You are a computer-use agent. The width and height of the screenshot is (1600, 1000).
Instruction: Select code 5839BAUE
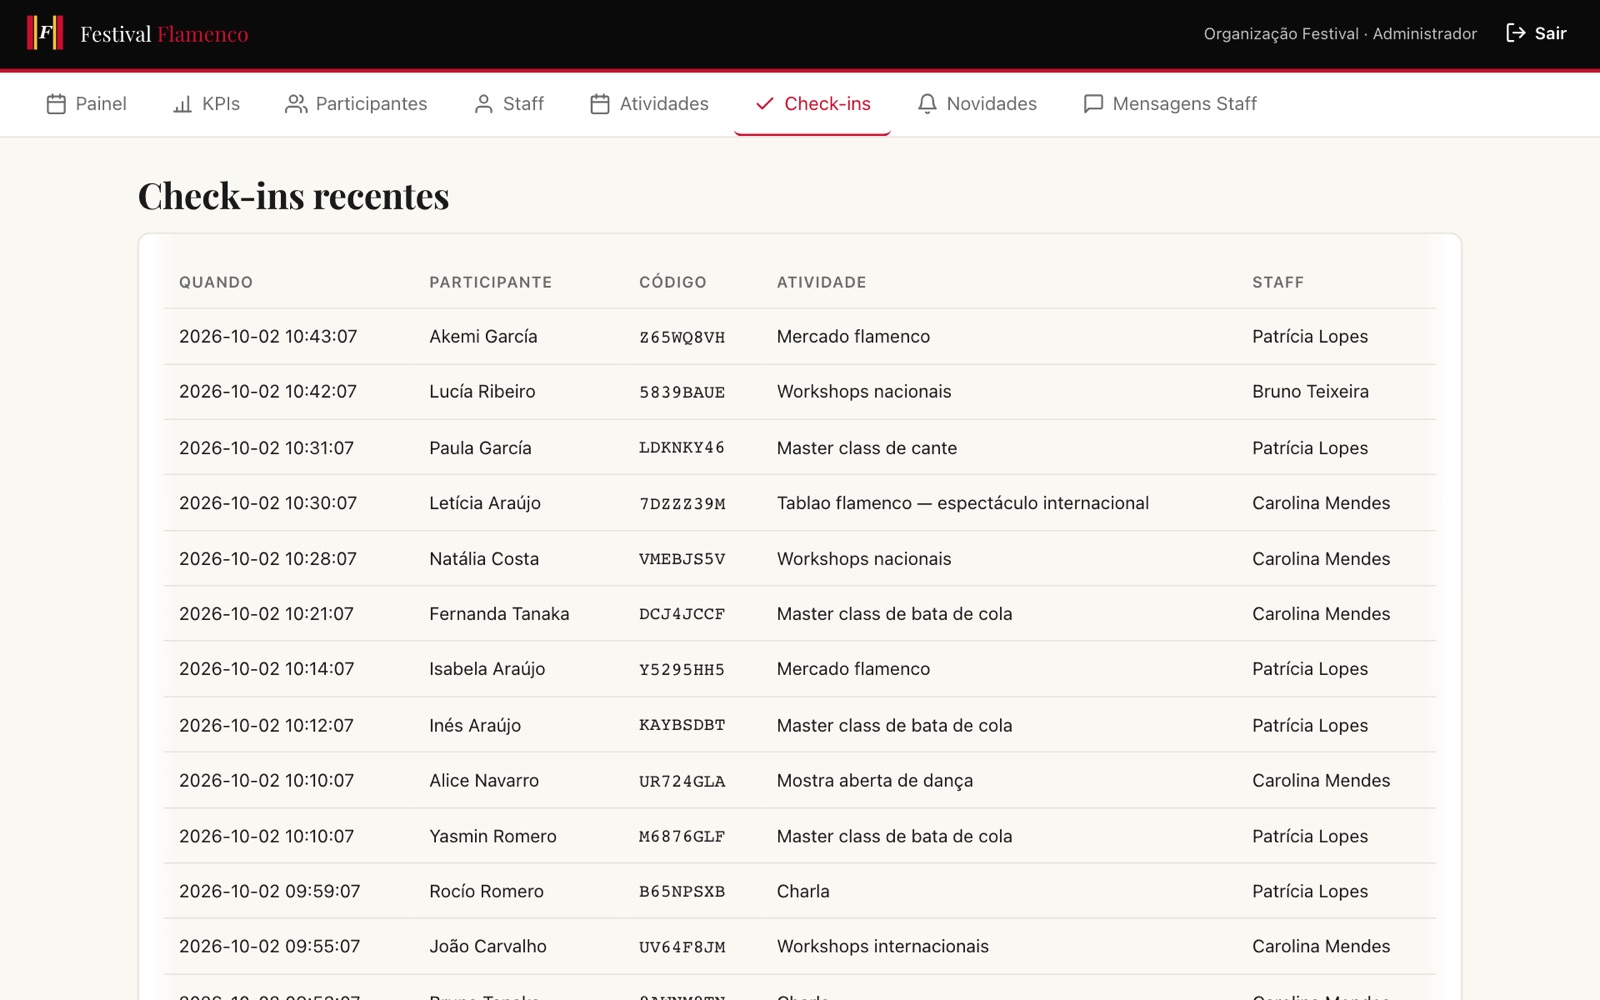(x=682, y=393)
